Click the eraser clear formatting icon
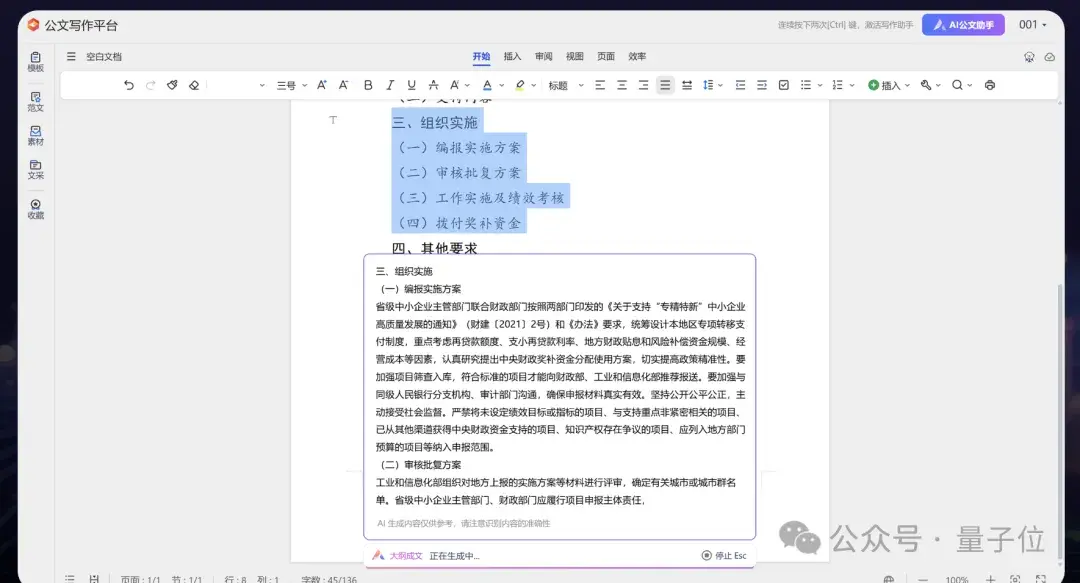The height and width of the screenshot is (583, 1080). tap(194, 85)
